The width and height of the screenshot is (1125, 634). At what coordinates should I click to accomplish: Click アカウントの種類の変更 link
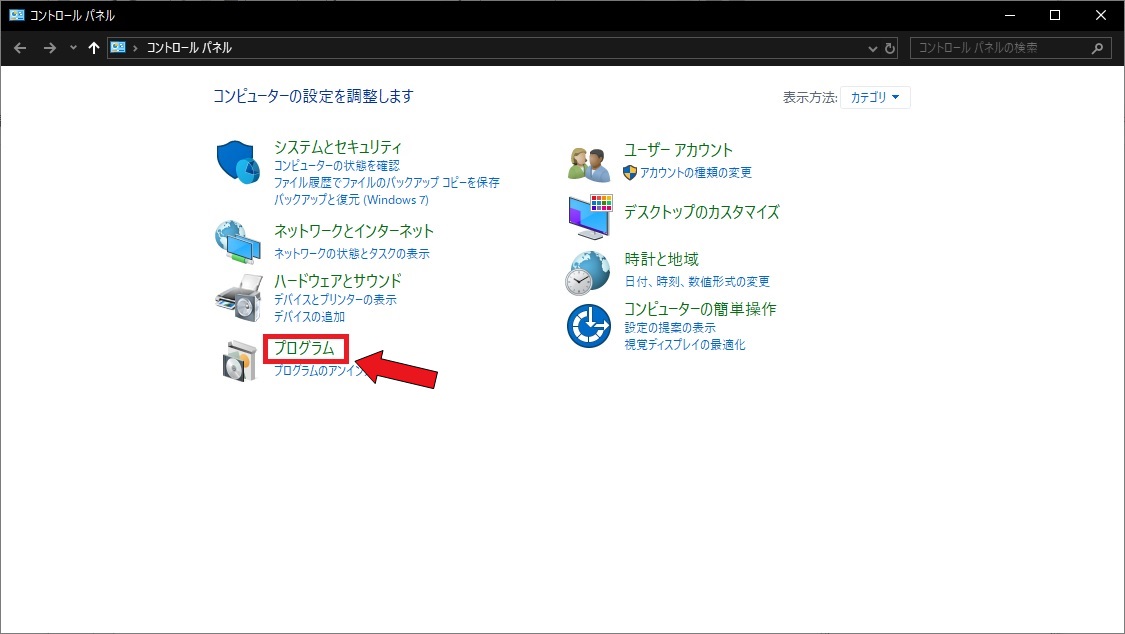pos(698,172)
